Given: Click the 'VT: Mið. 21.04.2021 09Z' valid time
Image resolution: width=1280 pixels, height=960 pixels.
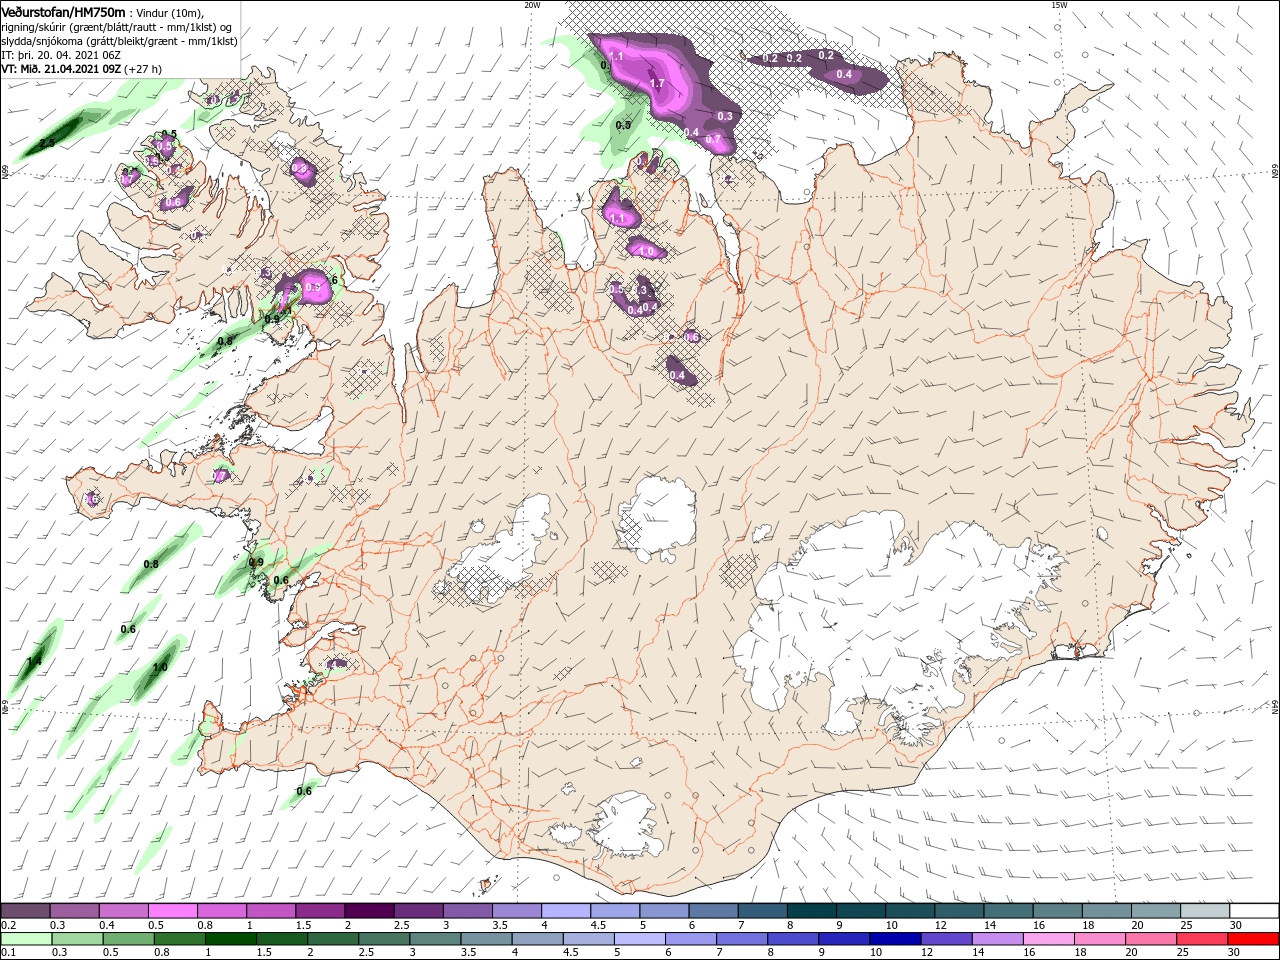Looking at the screenshot, I should 61,69.
